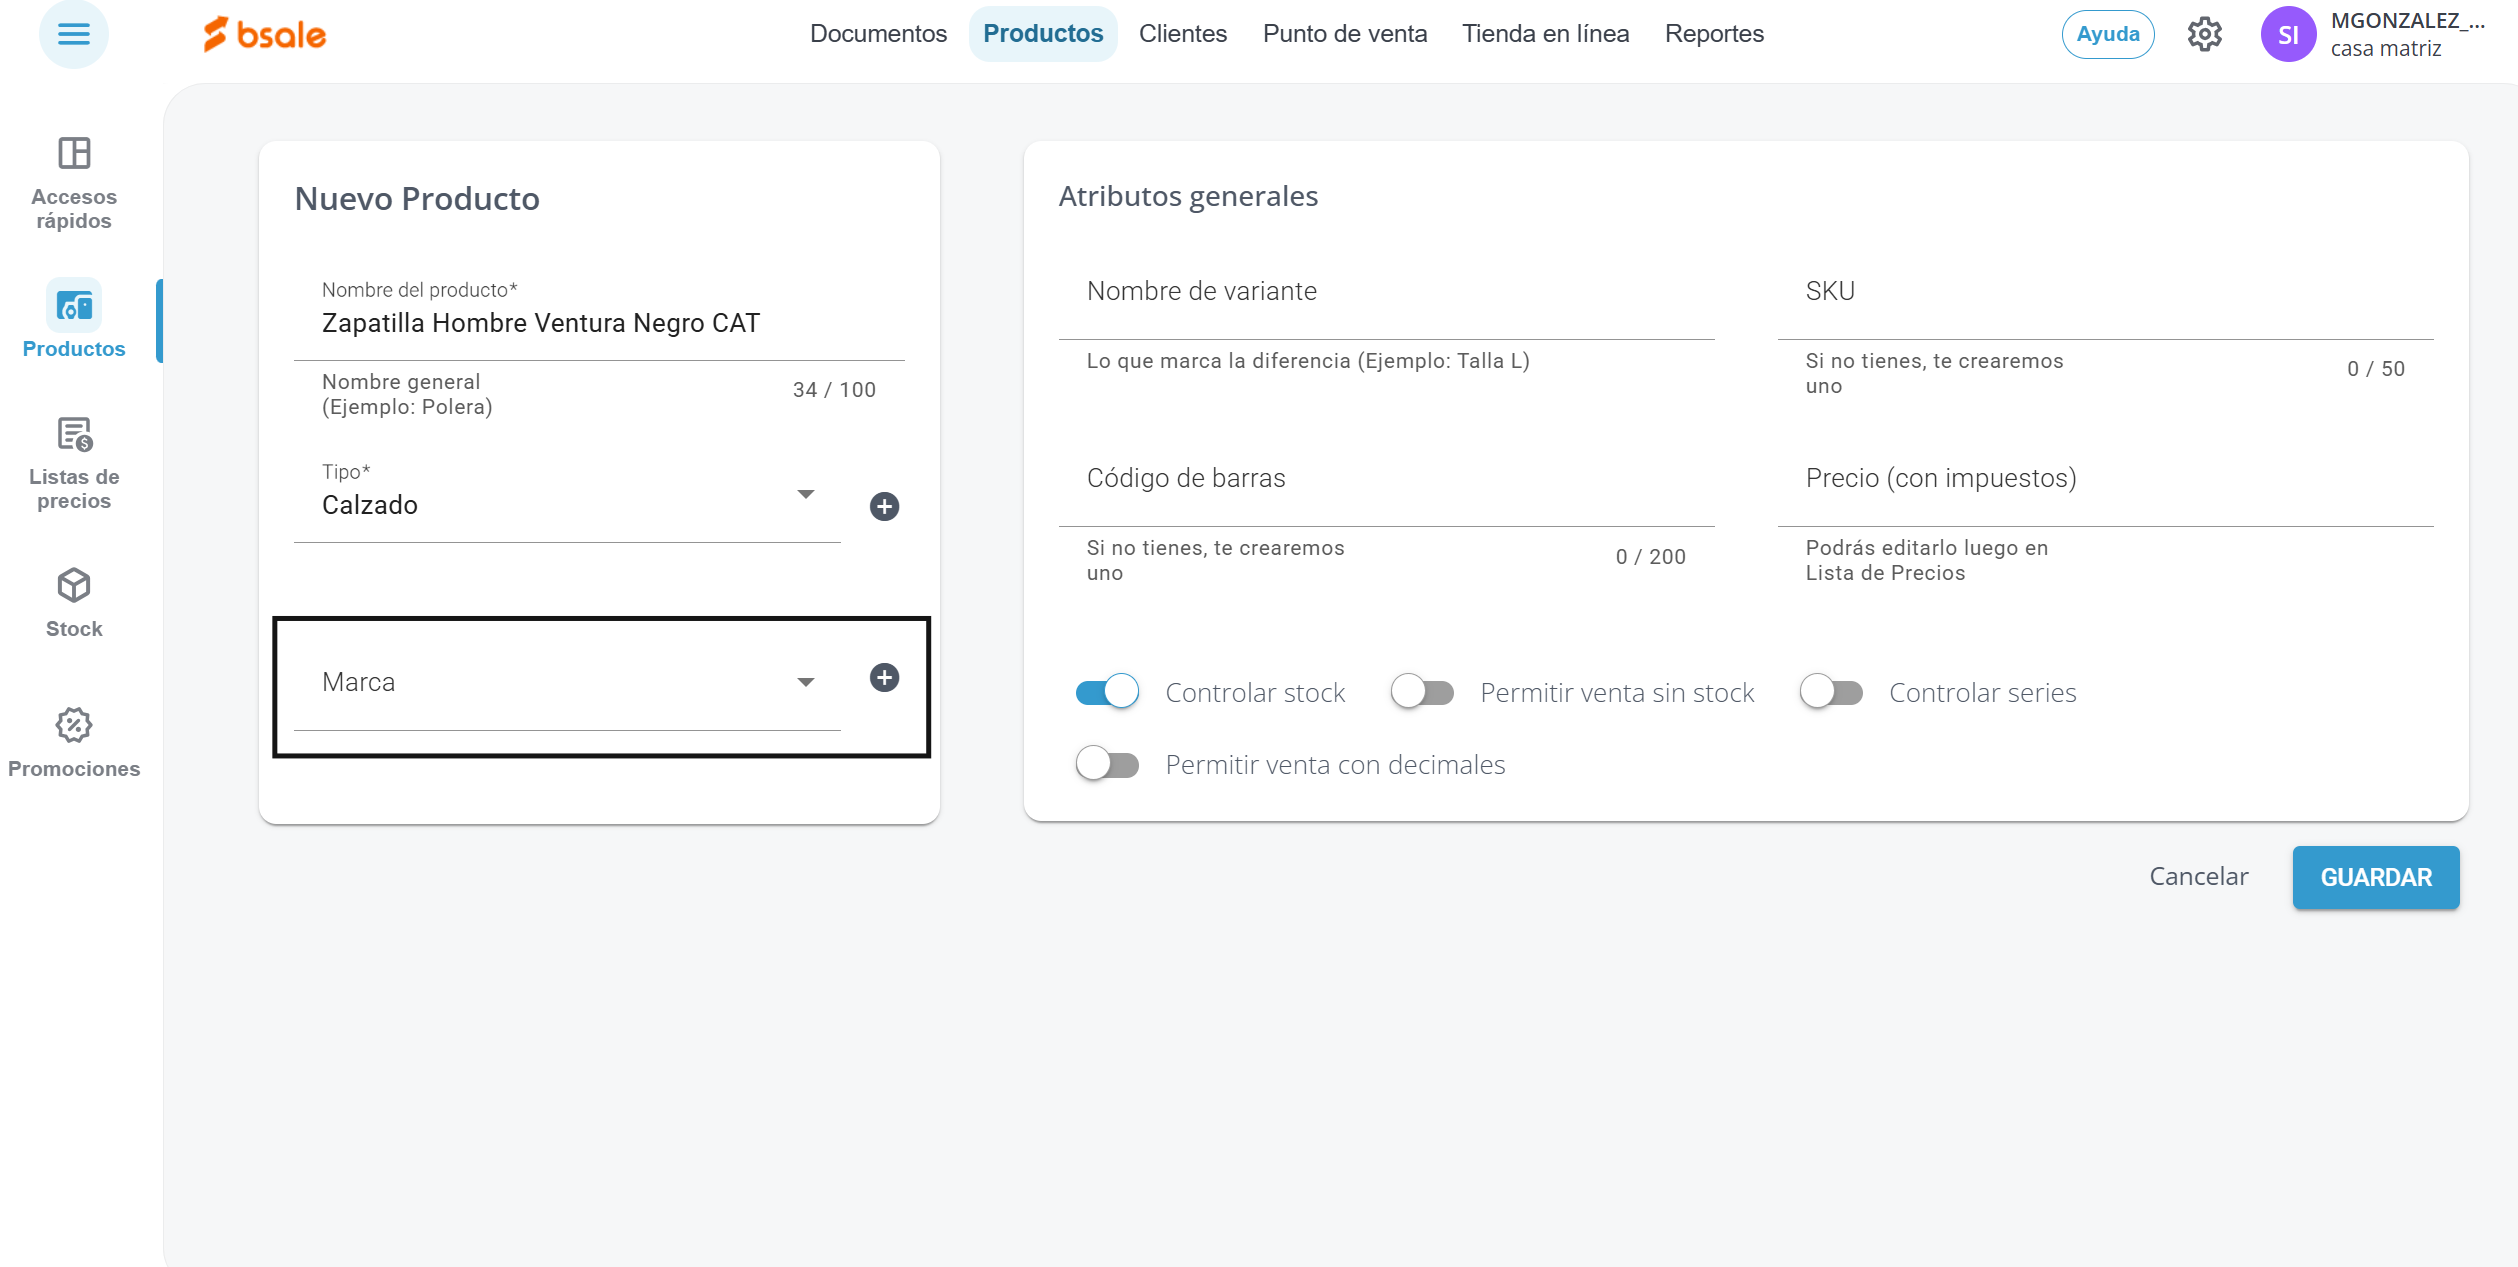Open Promociones sidebar icon
This screenshot has width=2518, height=1267.
(x=74, y=725)
